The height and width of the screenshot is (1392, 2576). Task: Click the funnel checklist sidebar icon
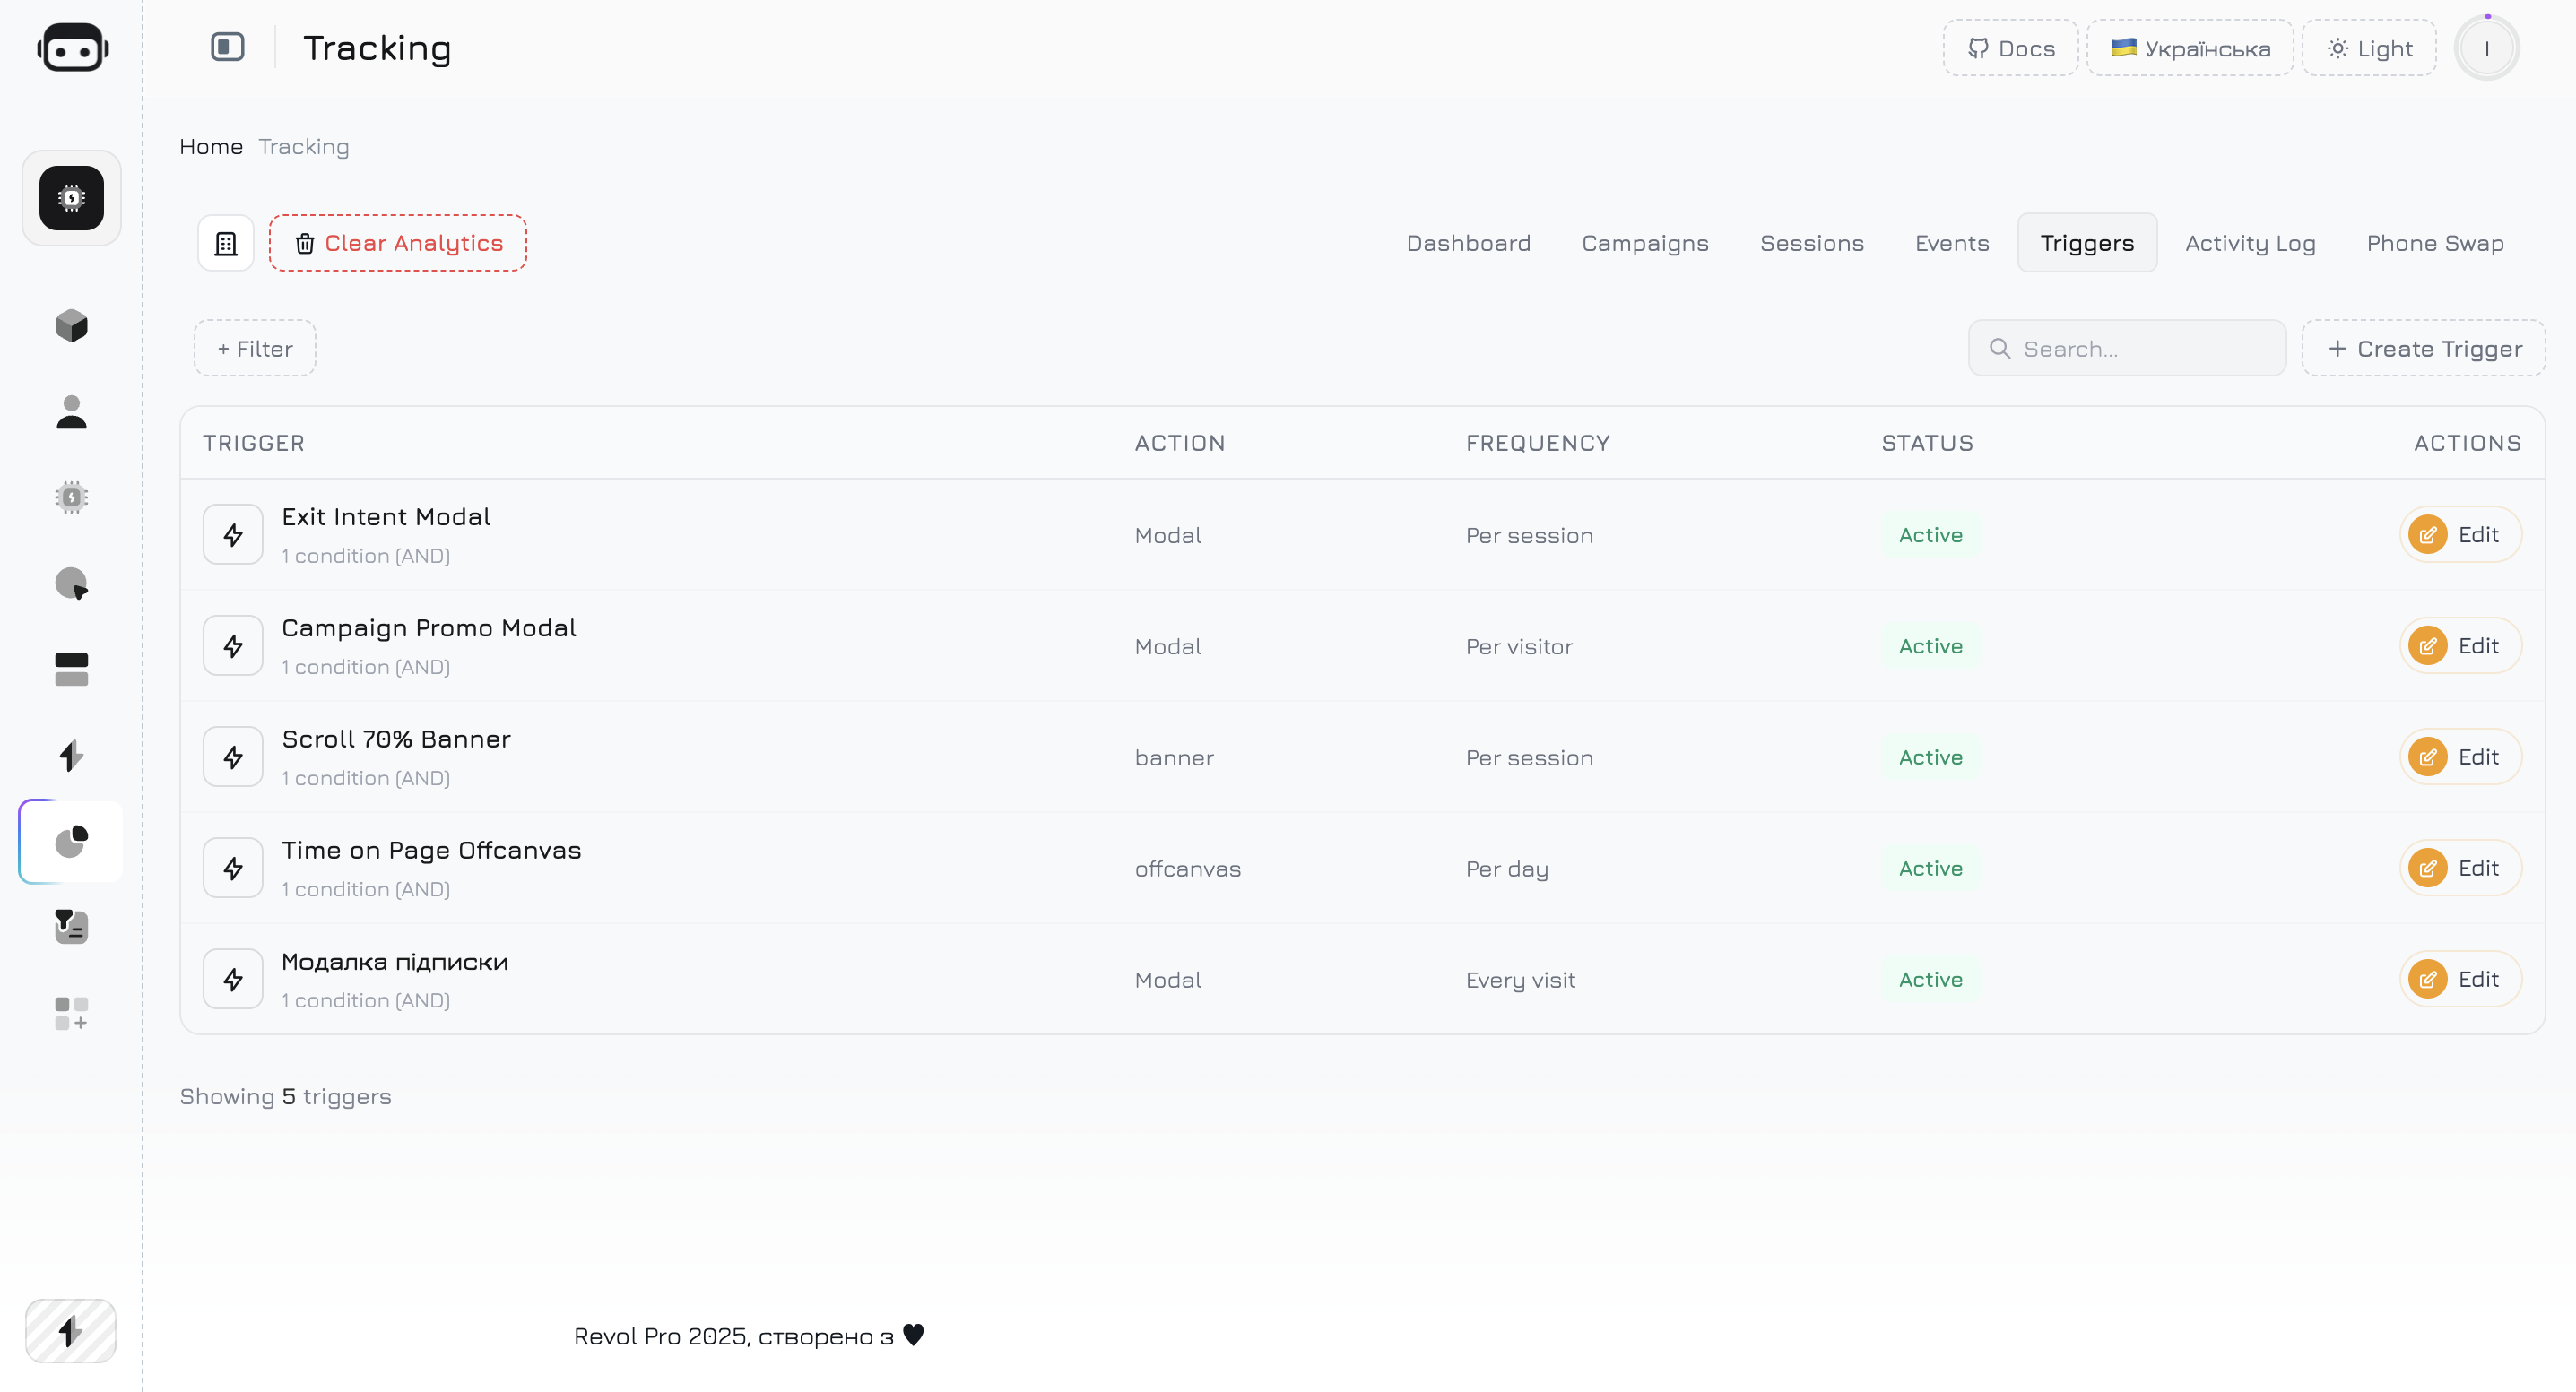click(71, 927)
